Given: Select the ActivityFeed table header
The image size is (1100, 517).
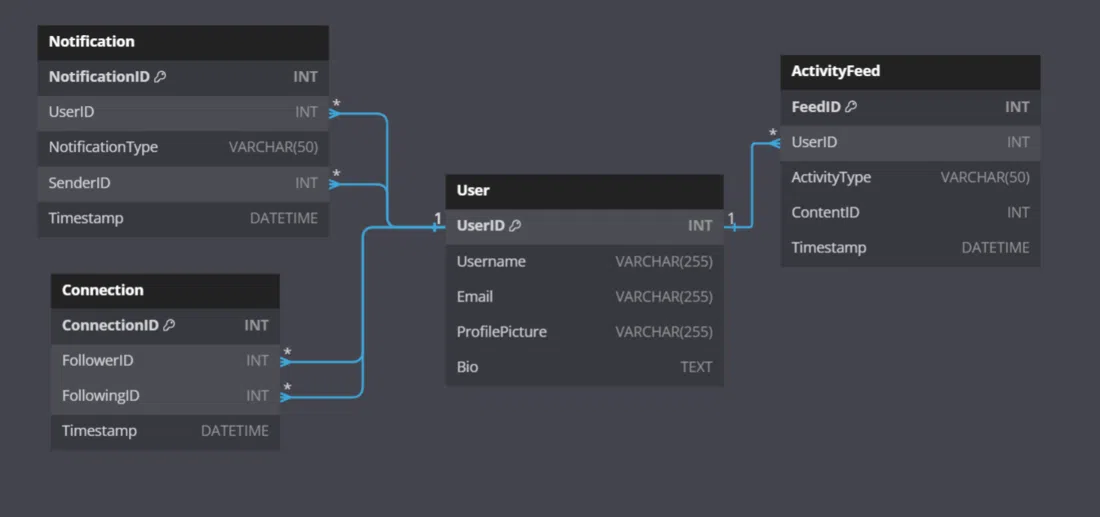Looking at the screenshot, I should click(x=910, y=72).
